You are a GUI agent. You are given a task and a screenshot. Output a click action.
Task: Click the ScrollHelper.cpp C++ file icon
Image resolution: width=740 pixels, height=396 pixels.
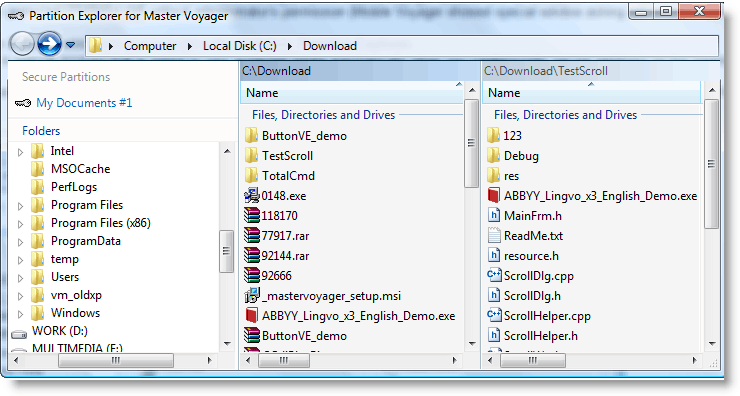(494, 315)
